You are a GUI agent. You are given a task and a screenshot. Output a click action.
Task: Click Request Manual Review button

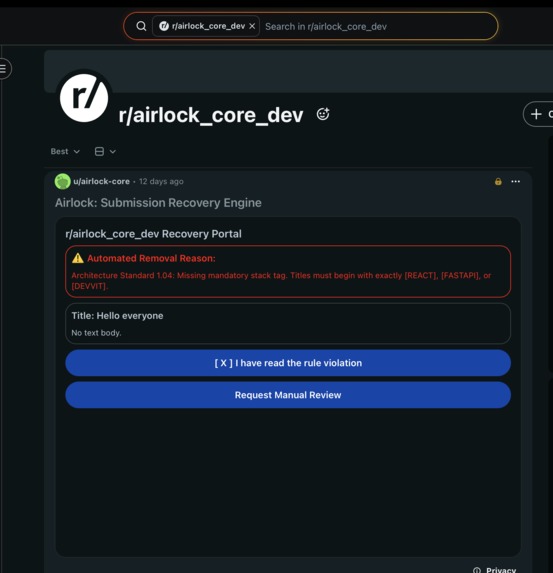pyautogui.click(x=288, y=395)
